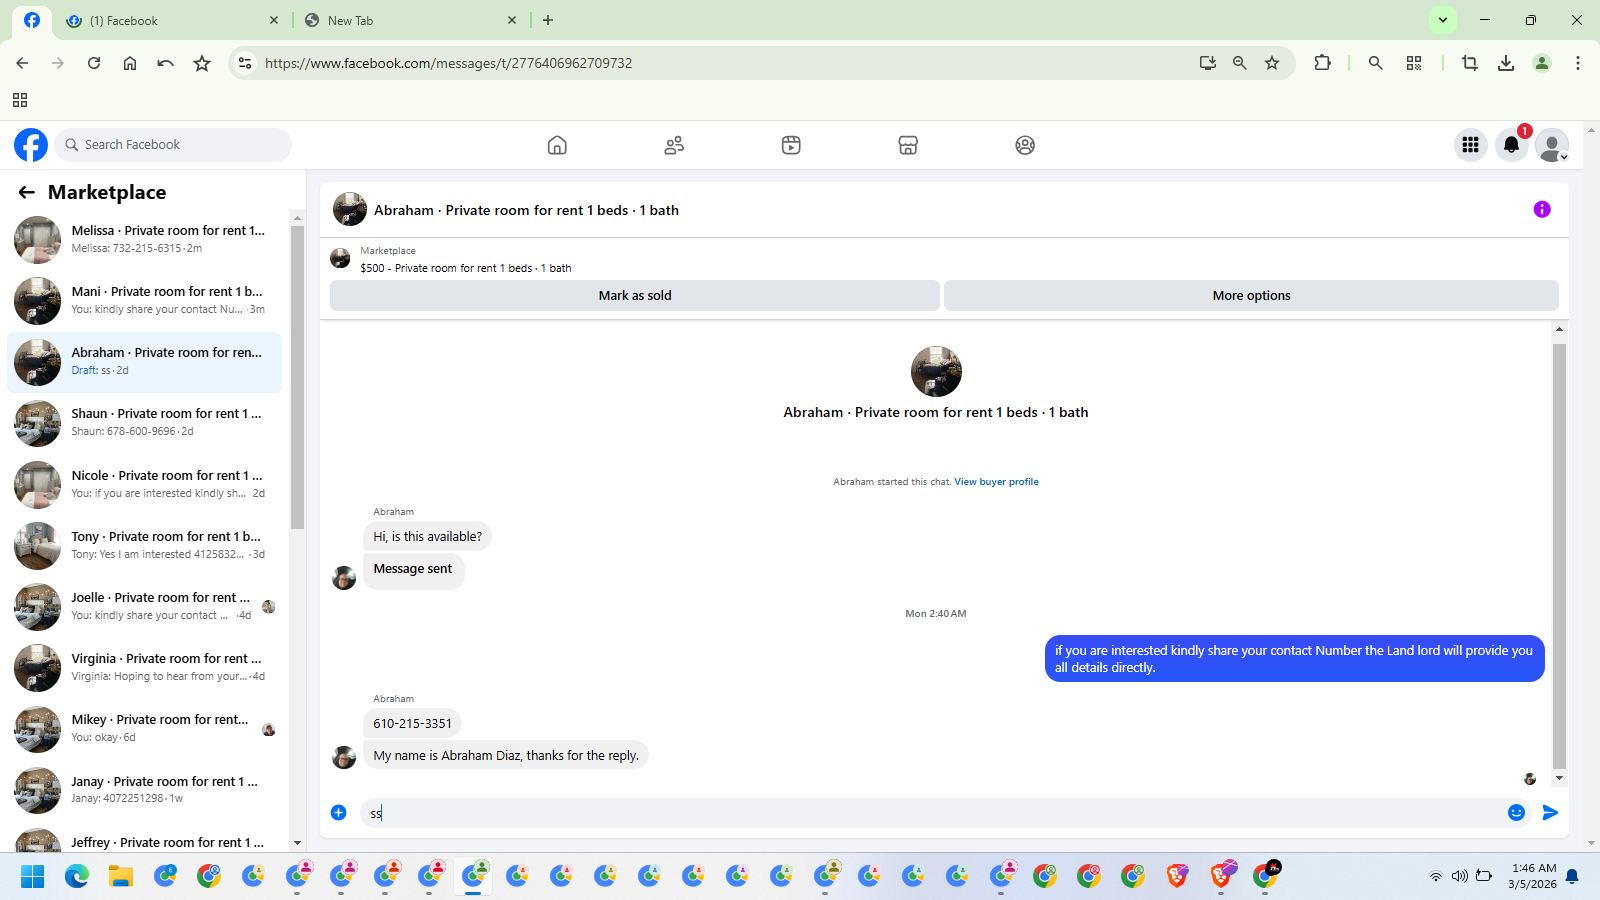Open Joelle's conversation in the list

145,607
